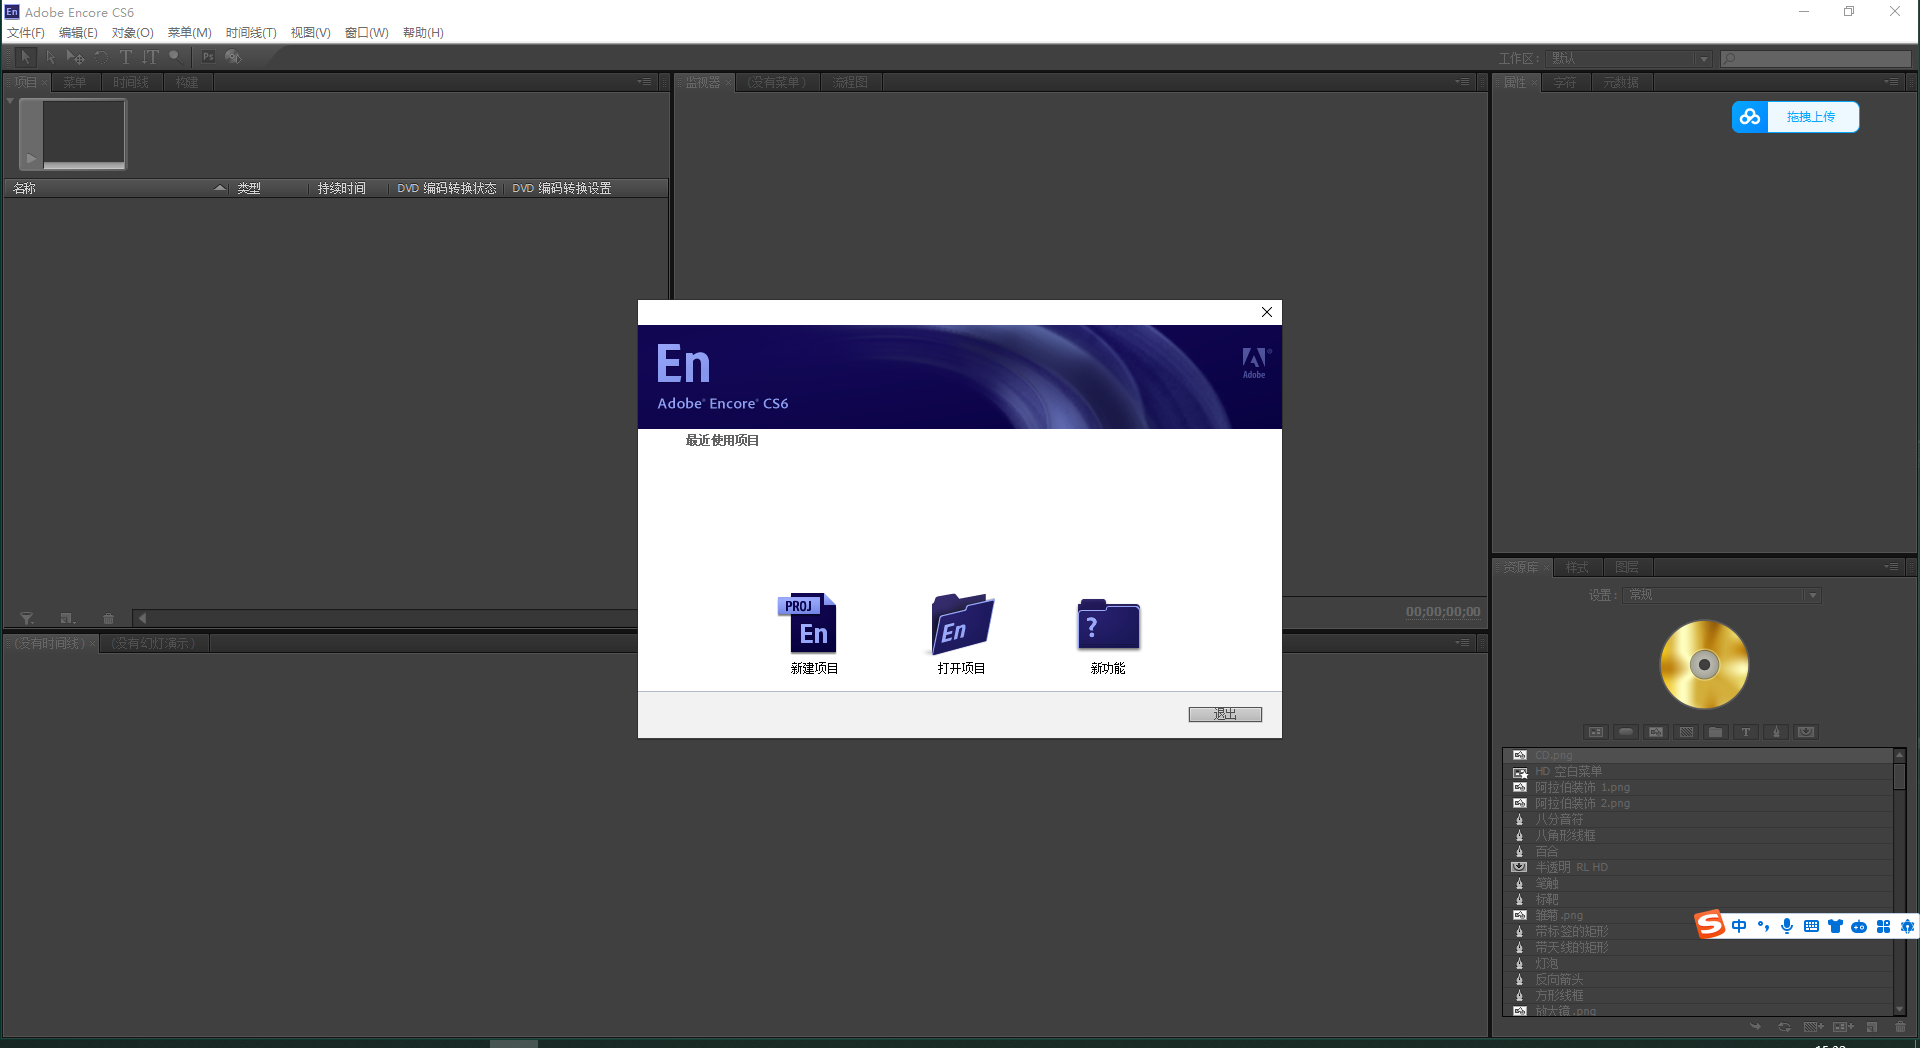This screenshot has width=1920, height=1048.
Task: Collapse the project preview thumbnail triangle
Action: point(10,101)
